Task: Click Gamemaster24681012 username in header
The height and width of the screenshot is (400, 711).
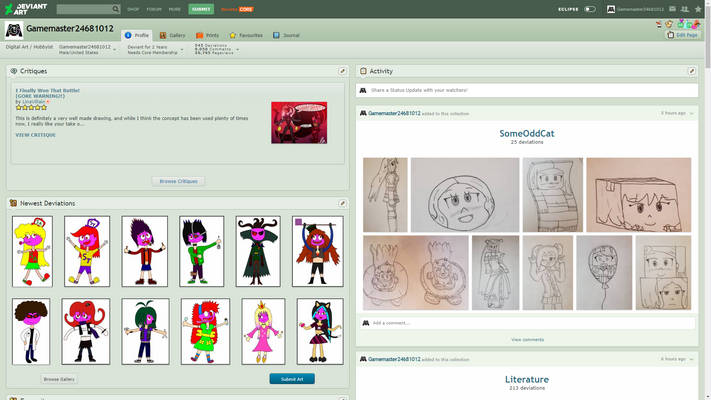Action: point(640,9)
